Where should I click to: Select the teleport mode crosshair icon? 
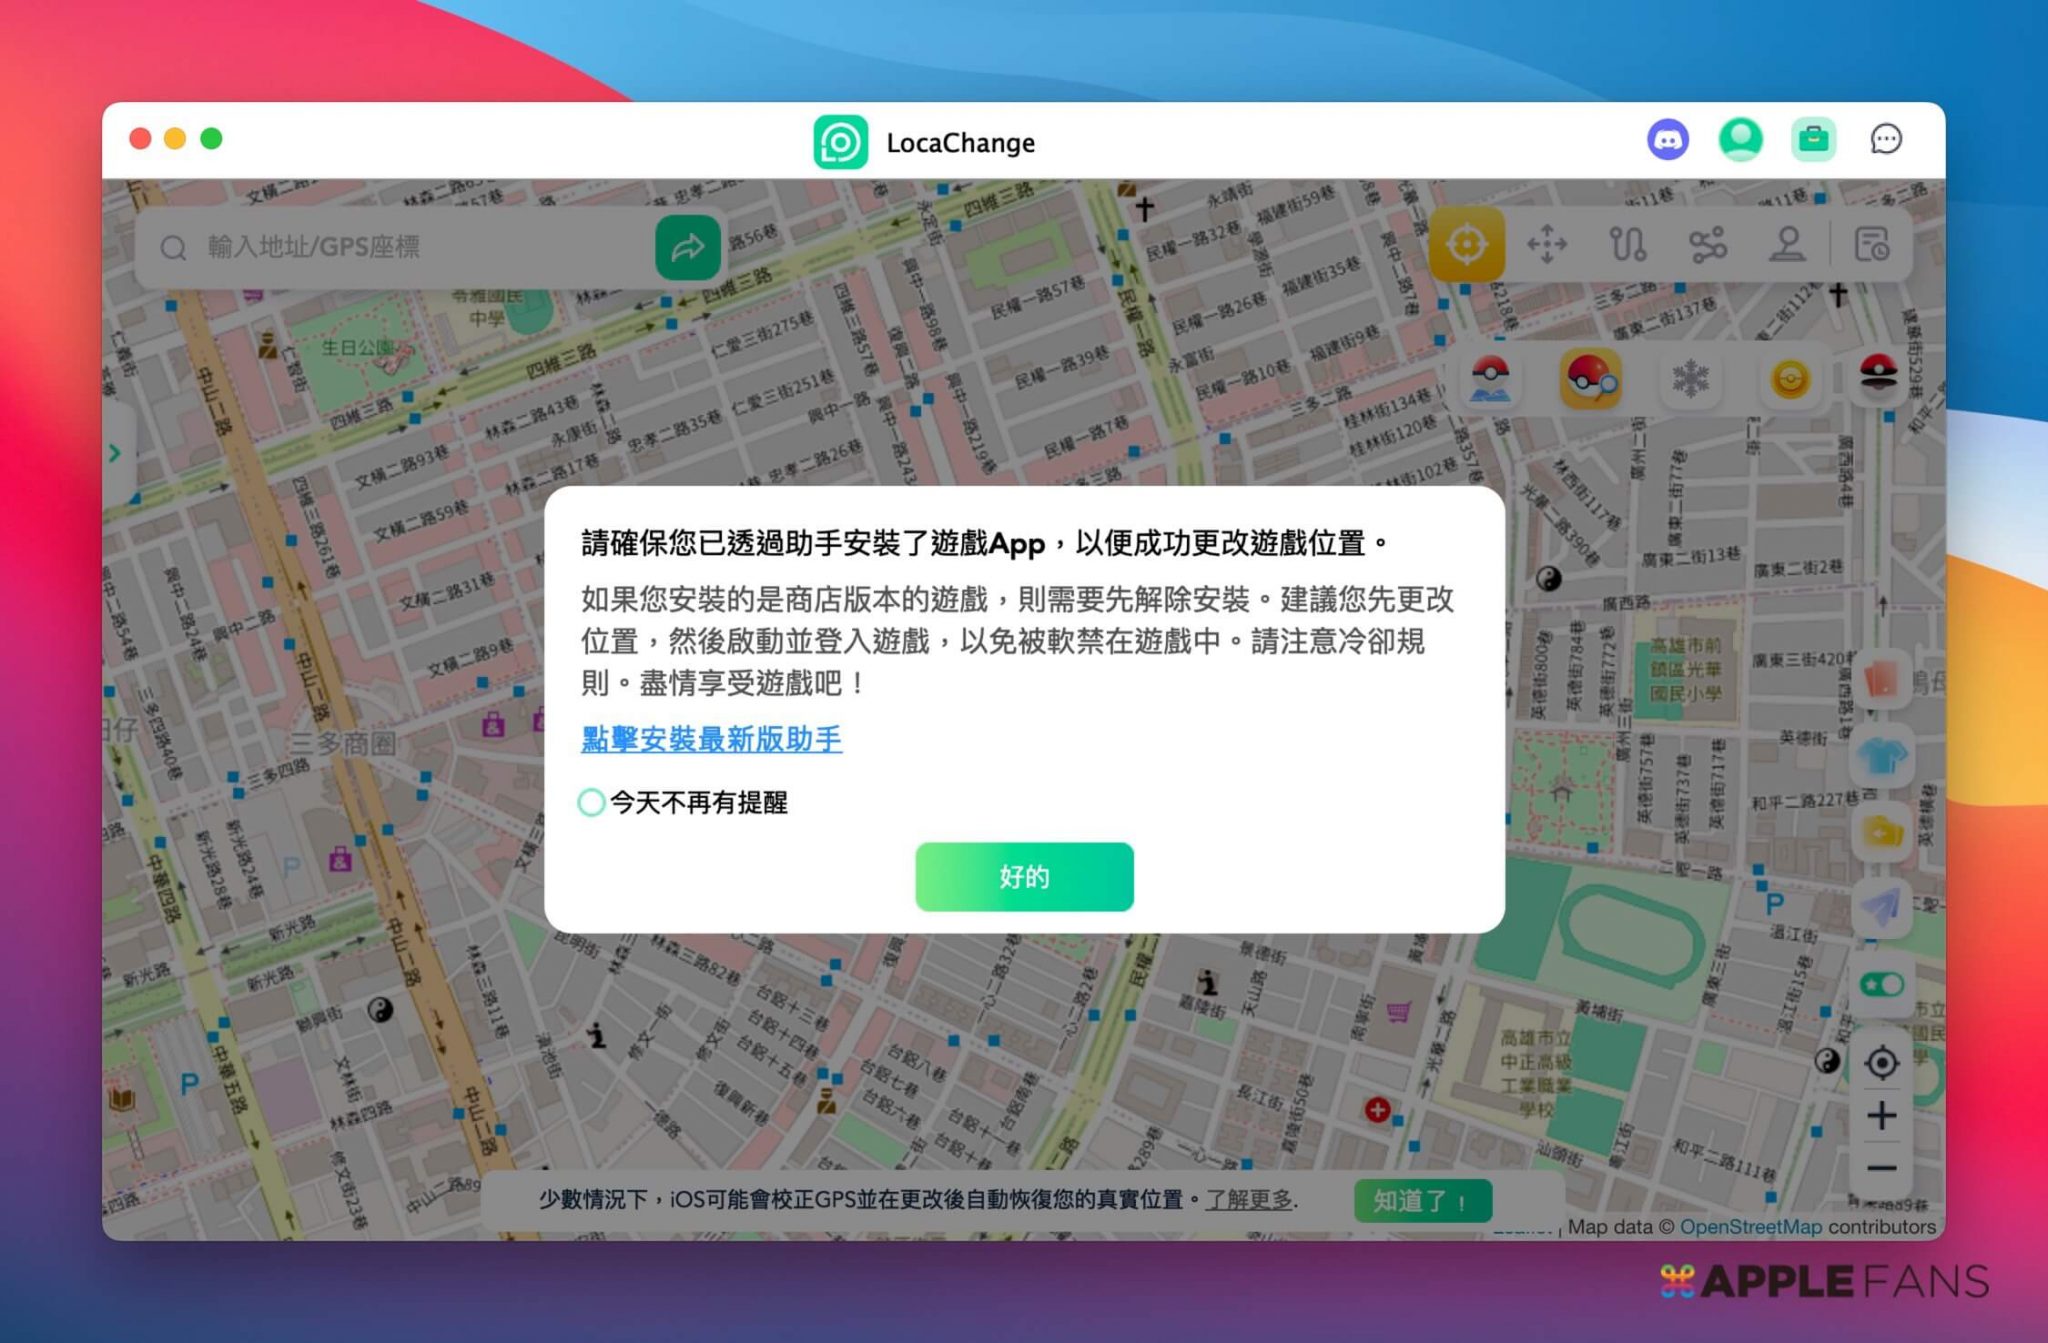[1466, 245]
